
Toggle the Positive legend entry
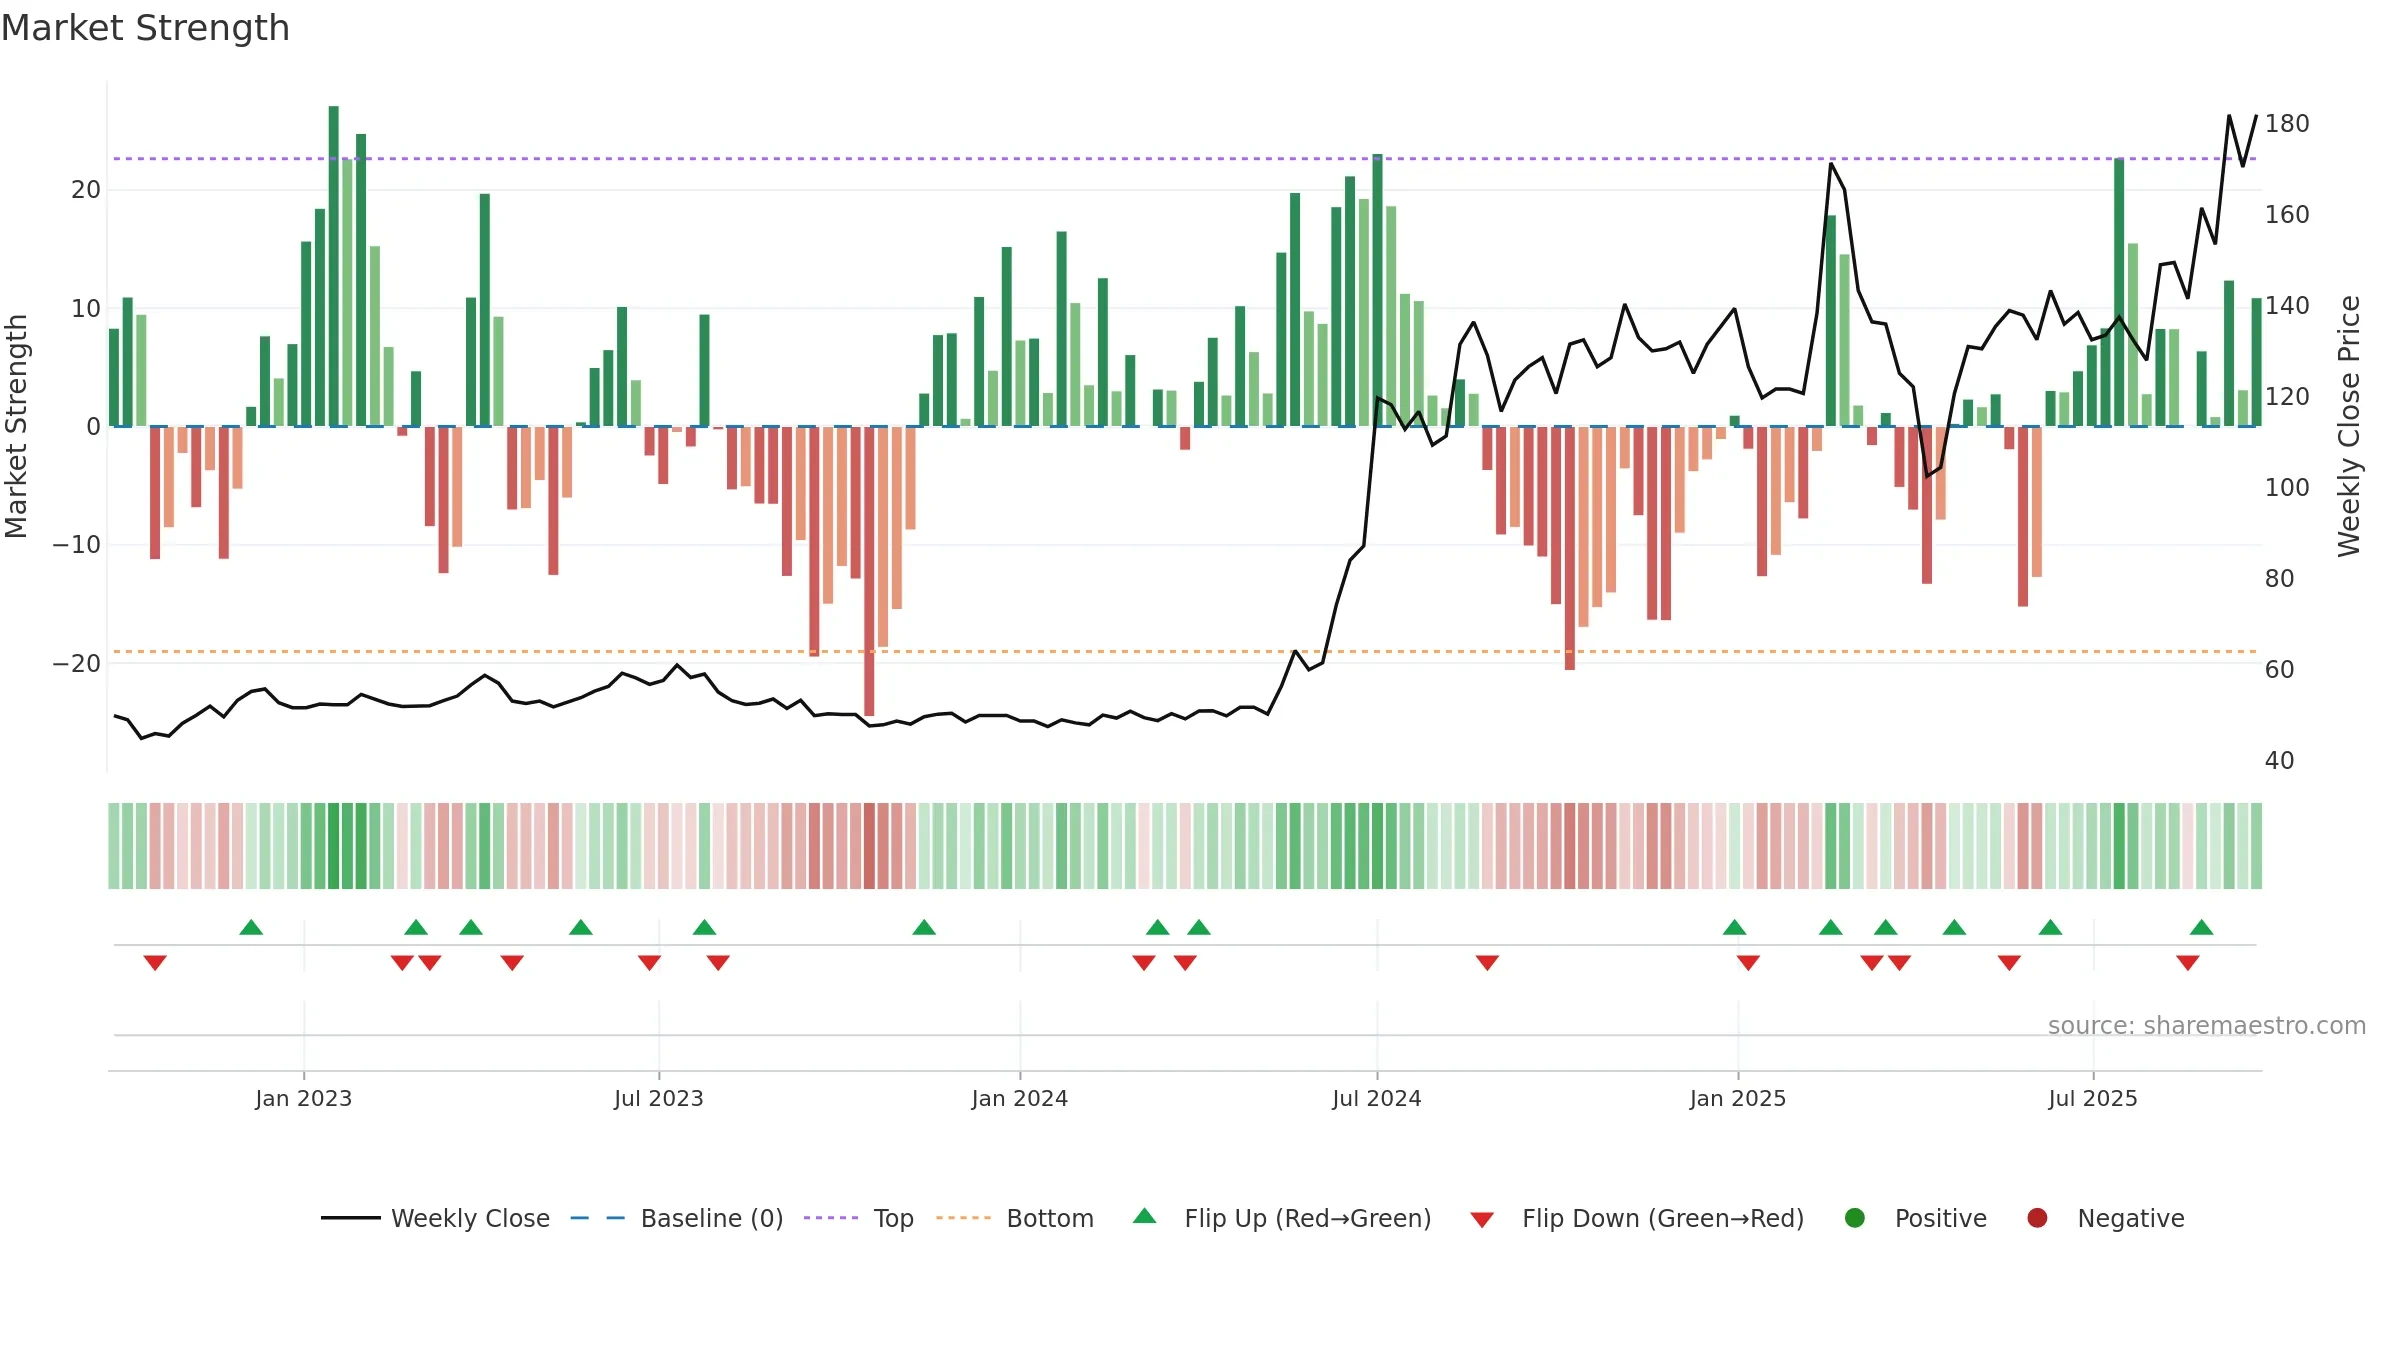(x=1915, y=1218)
